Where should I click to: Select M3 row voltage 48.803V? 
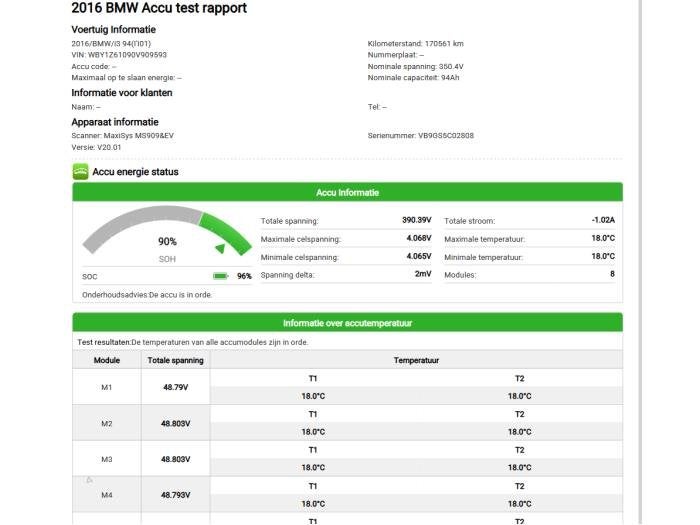tap(175, 459)
